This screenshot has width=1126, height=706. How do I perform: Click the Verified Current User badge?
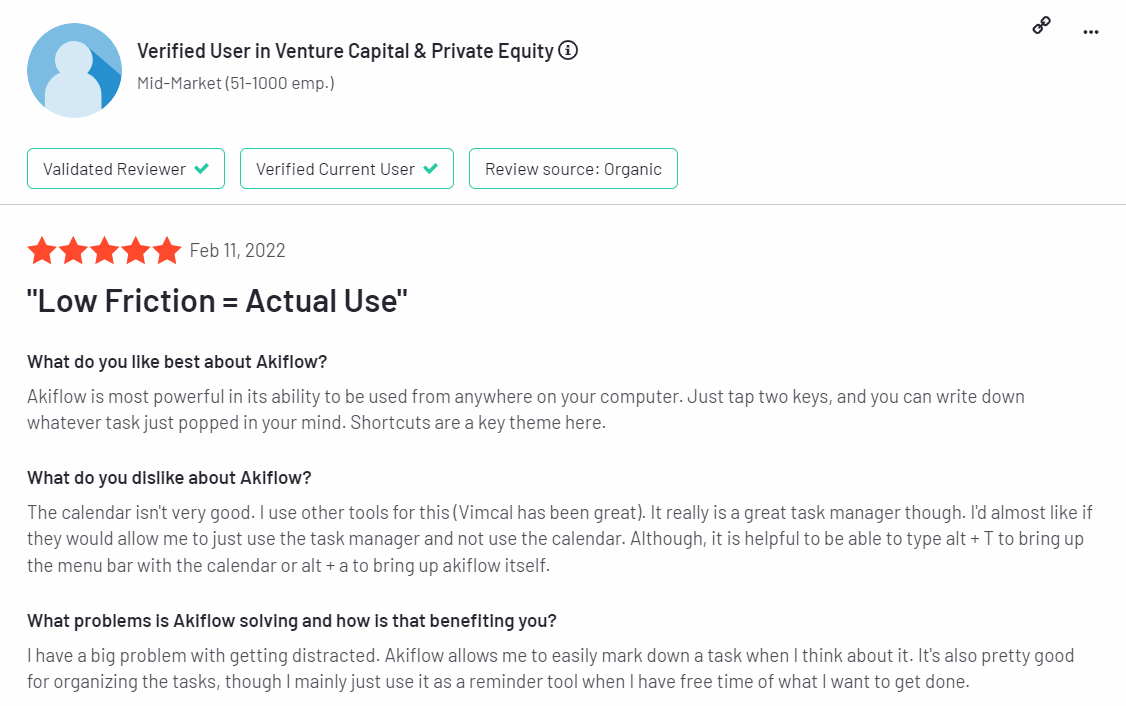[x=346, y=169]
